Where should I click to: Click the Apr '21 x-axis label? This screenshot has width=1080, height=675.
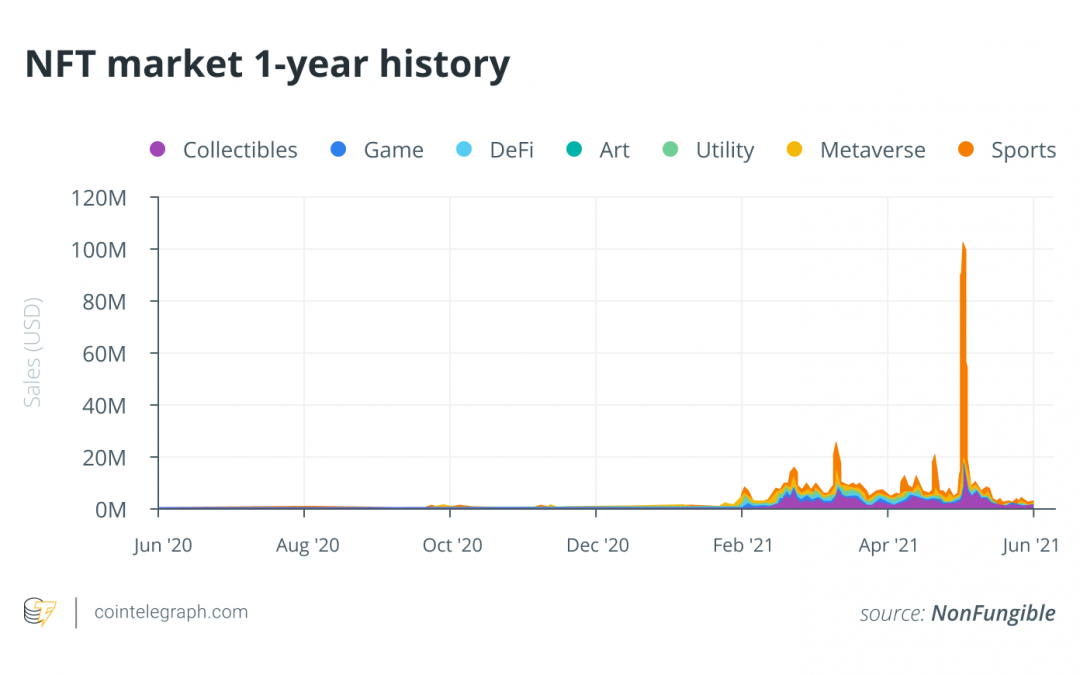(x=888, y=545)
